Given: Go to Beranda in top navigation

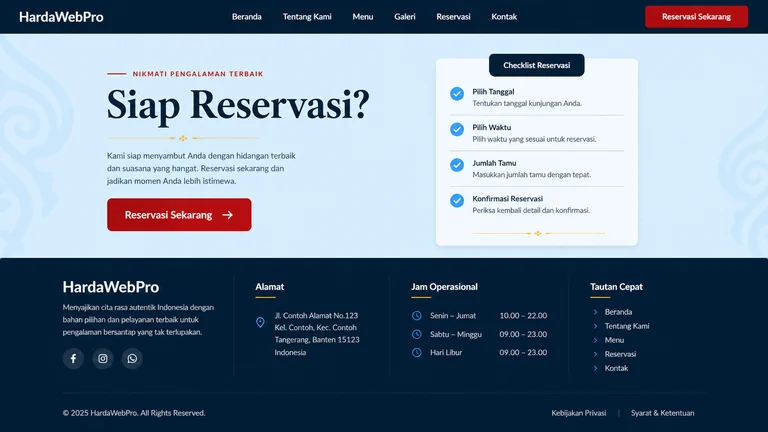Looking at the screenshot, I should pos(246,17).
